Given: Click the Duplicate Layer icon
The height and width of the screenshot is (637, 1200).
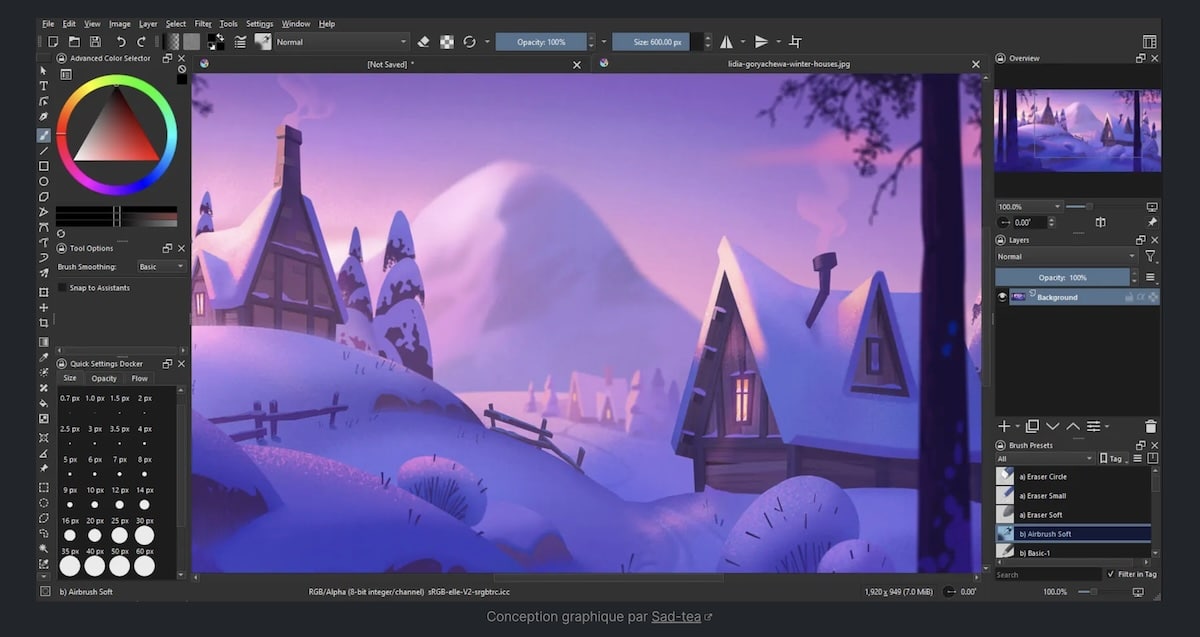Looking at the screenshot, I should tap(1032, 426).
